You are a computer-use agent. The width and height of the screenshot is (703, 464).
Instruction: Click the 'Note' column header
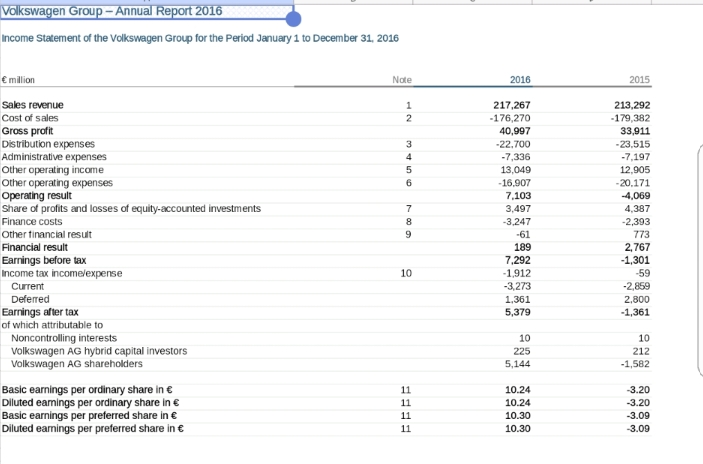(x=402, y=80)
